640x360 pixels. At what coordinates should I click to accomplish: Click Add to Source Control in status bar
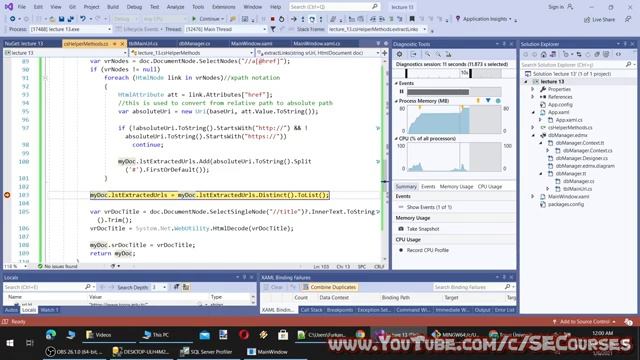coord(584,322)
